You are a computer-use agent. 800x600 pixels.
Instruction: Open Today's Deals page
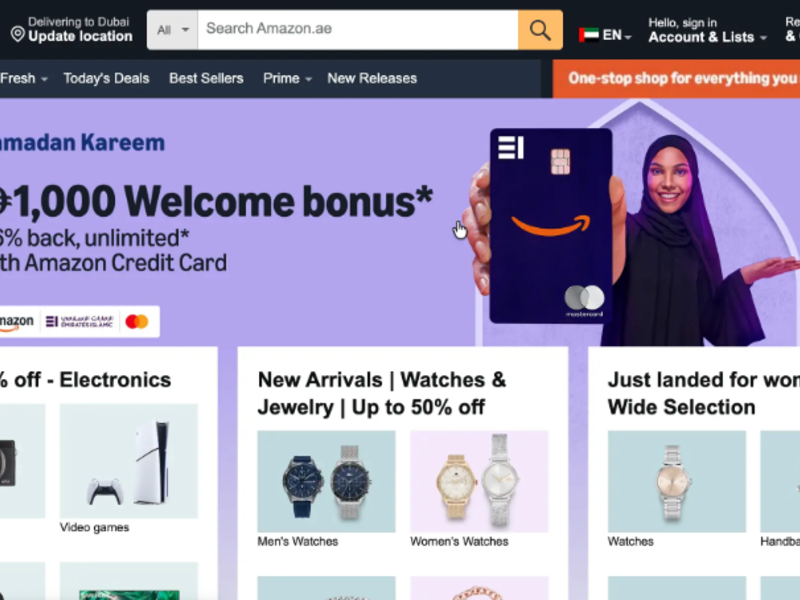click(x=106, y=79)
